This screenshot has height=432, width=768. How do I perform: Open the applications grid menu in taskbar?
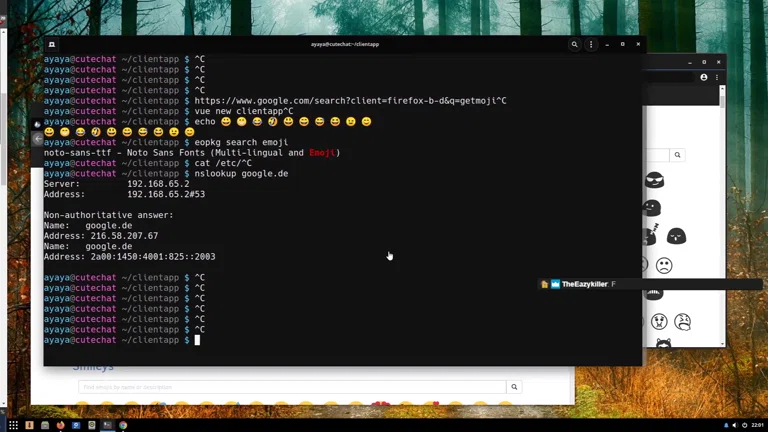pos(13,425)
